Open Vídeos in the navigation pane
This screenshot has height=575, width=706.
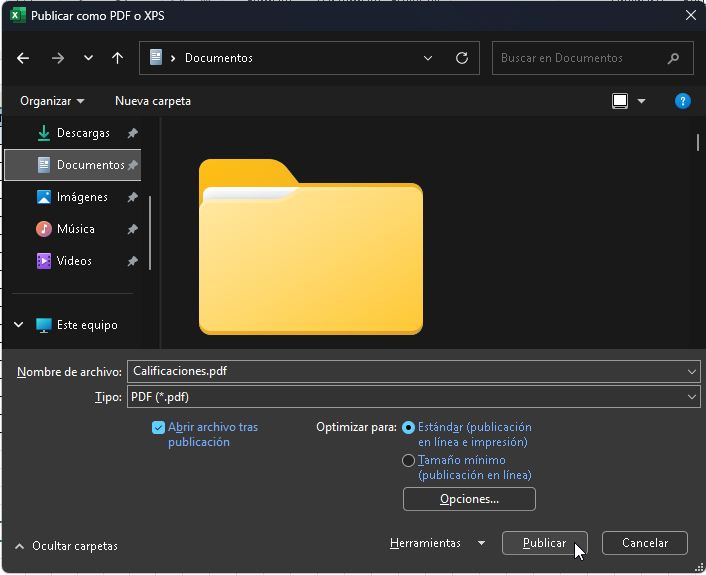point(73,261)
